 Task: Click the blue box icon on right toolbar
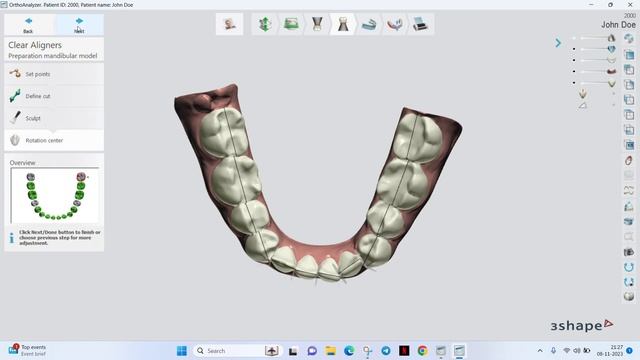(x=629, y=221)
